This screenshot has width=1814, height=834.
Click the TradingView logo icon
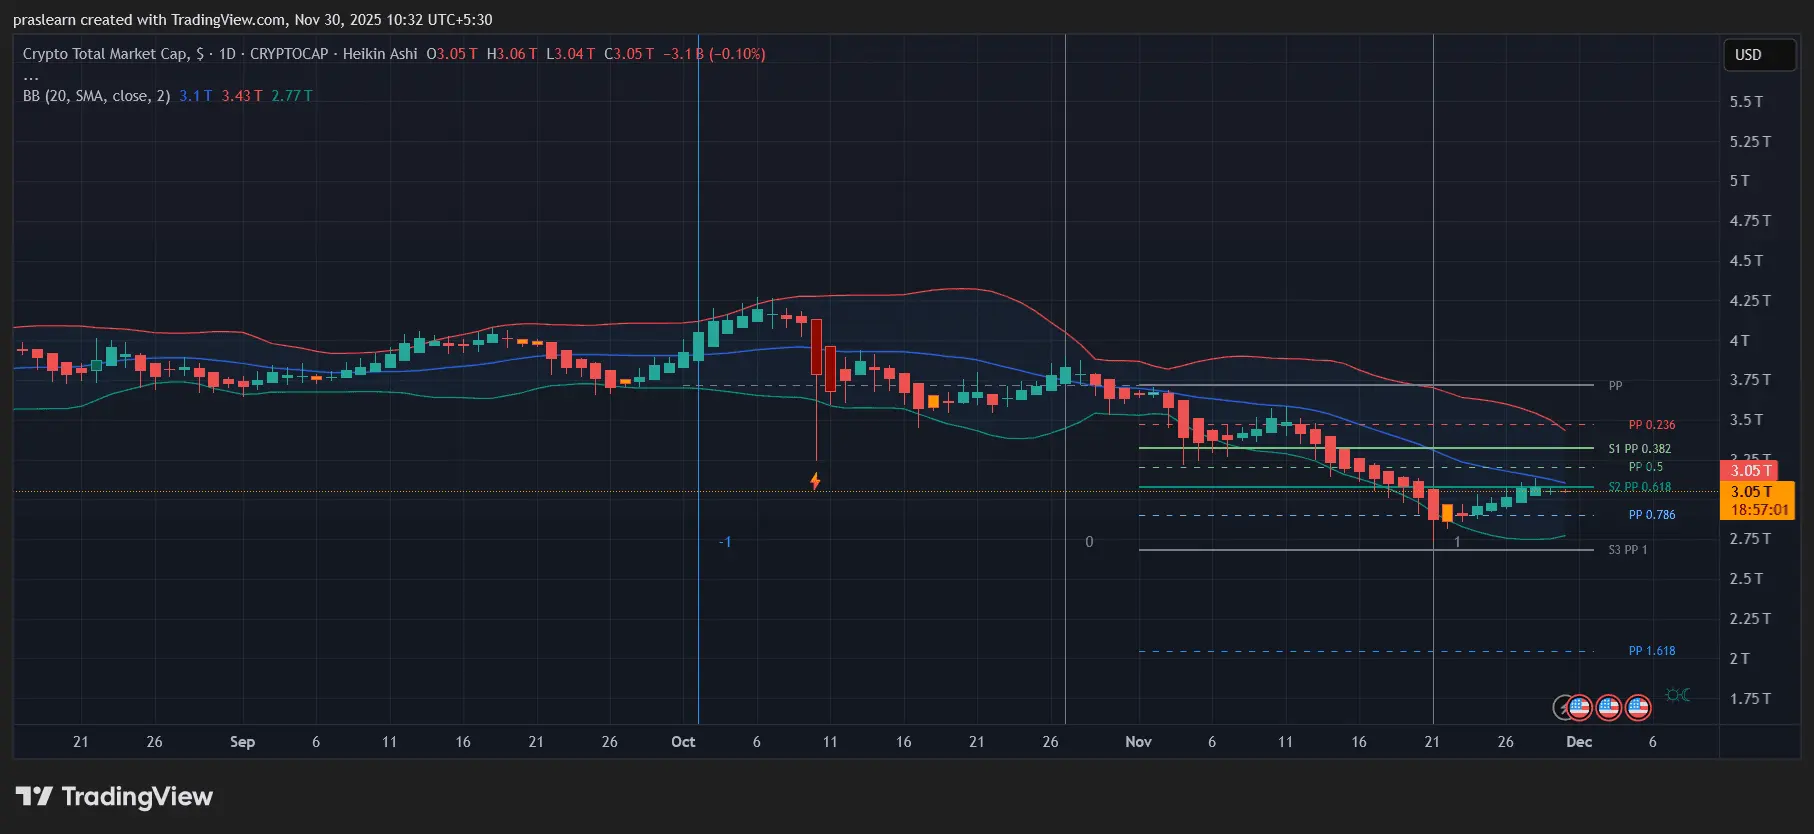(x=34, y=796)
